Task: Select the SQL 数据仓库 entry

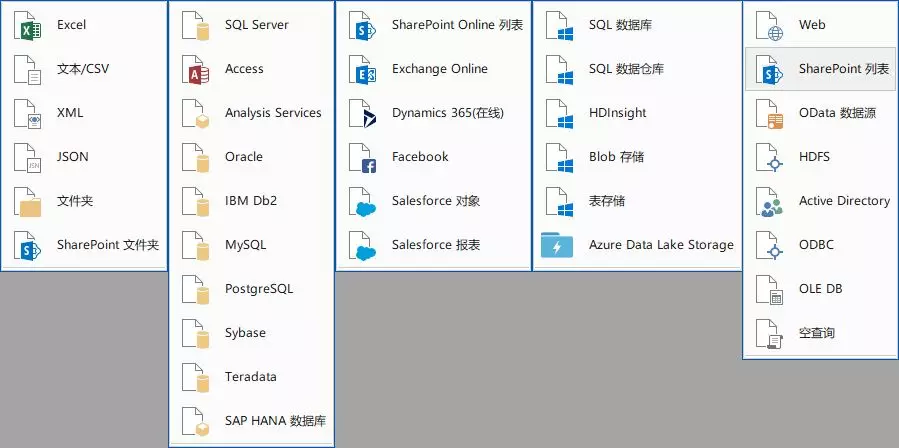Action: coord(637,69)
